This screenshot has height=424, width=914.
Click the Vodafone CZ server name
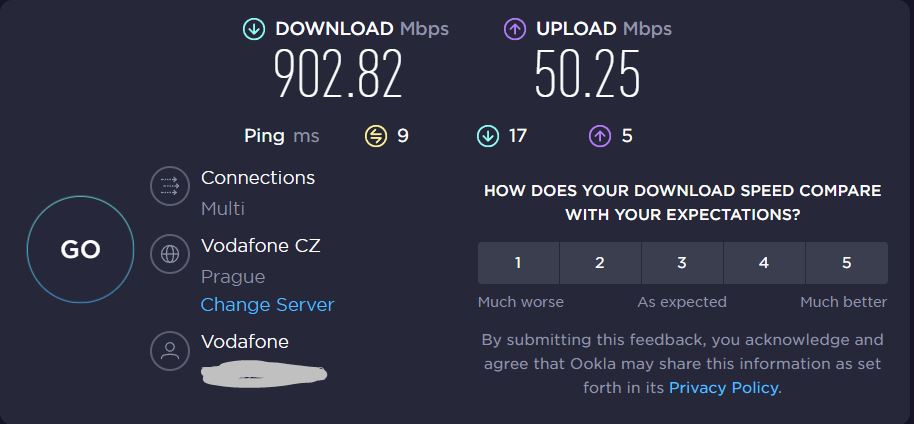tap(261, 246)
